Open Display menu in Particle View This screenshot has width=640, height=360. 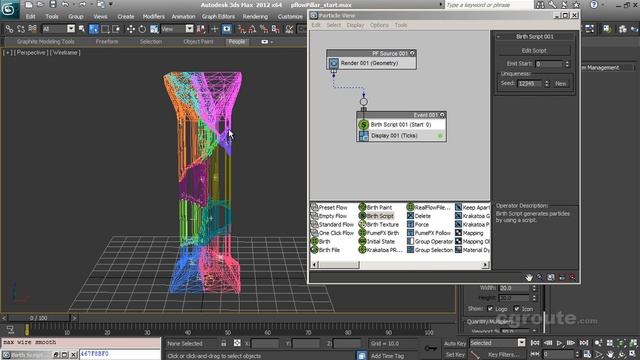coord(355,25)
